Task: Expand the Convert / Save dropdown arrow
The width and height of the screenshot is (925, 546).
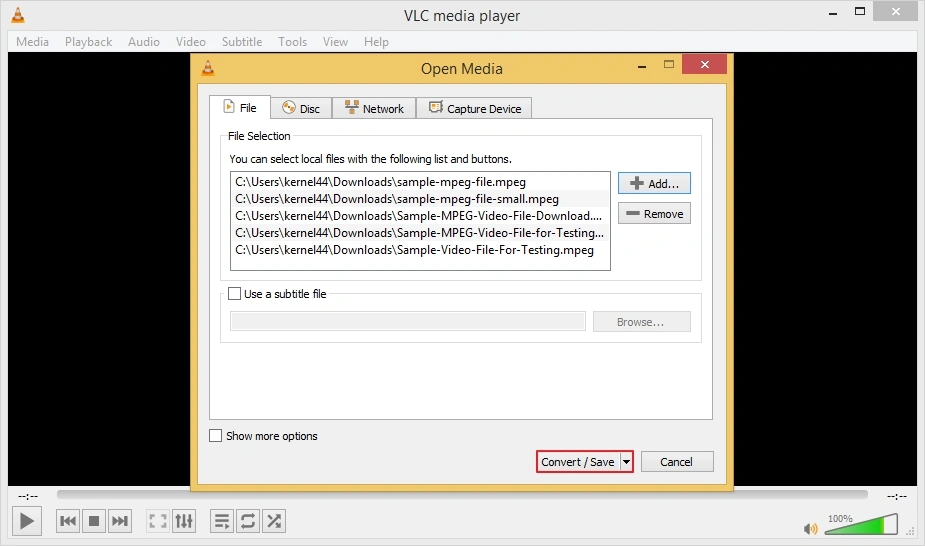Action: [626, 462]
